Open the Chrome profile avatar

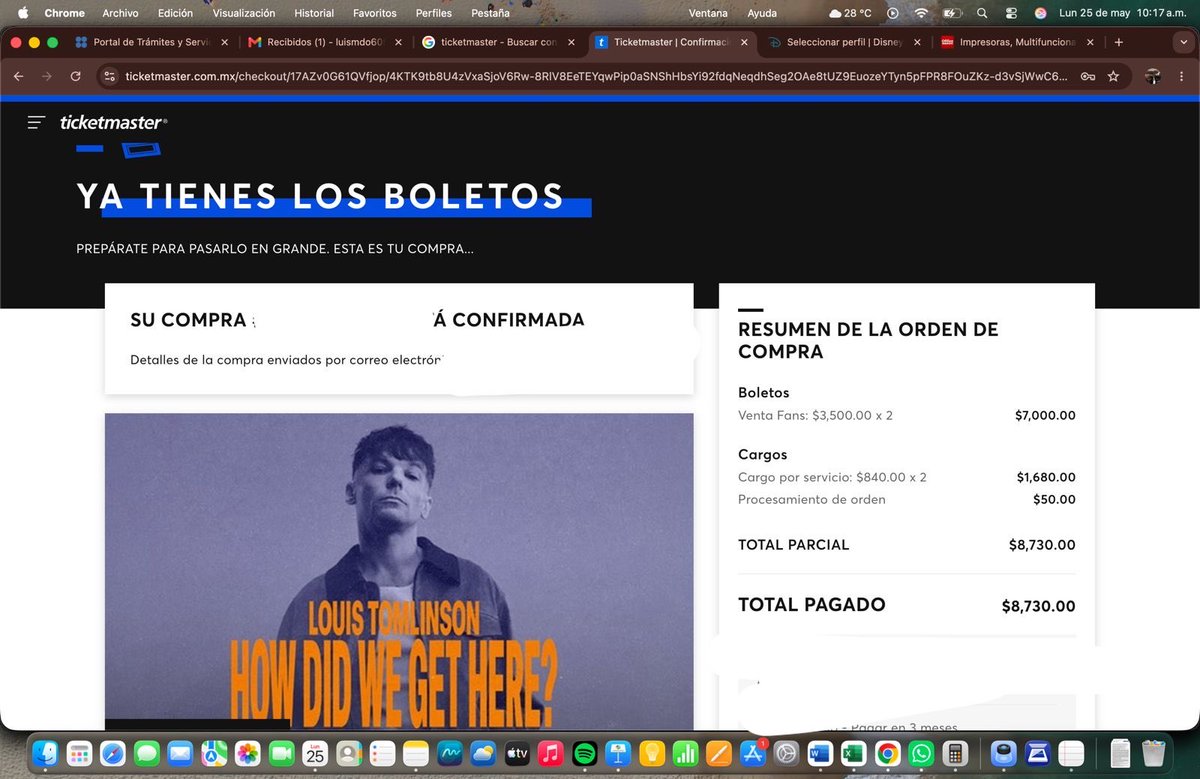[1153, 76]
